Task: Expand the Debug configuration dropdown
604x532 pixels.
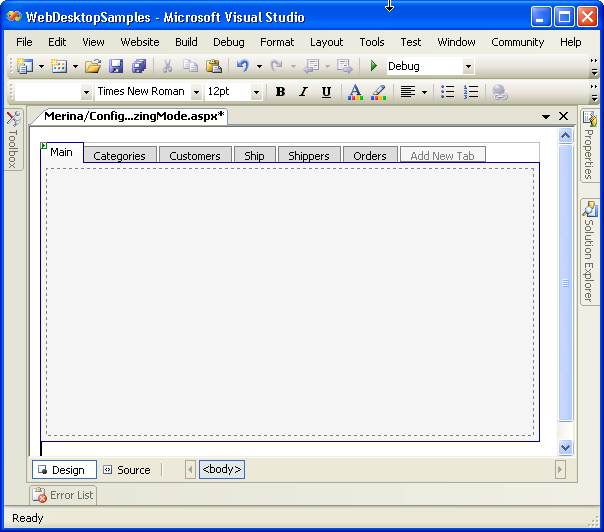Action: (x=467, y=67)
